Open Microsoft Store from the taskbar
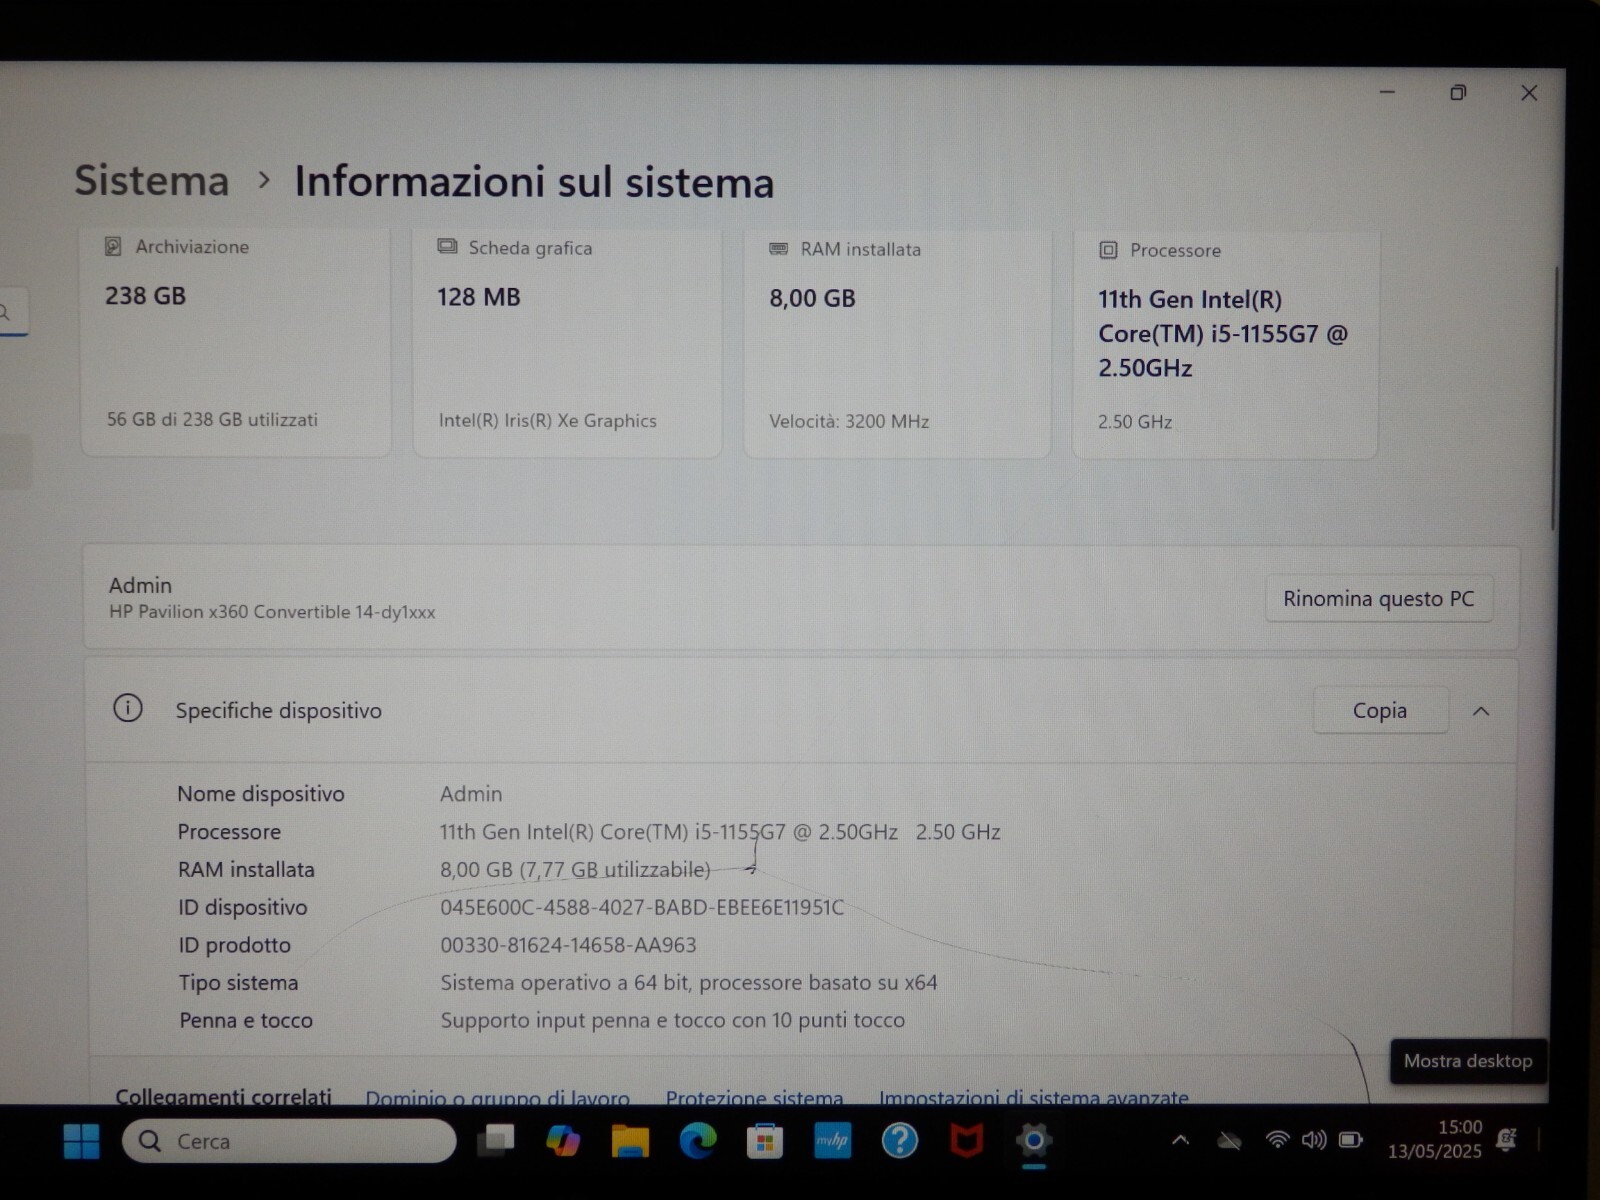Screen dimensions: 1600x1200 (765, 1141)
